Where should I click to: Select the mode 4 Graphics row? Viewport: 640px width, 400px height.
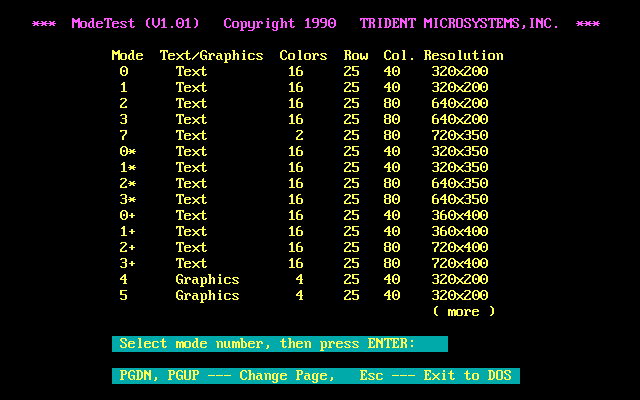coord(300,280)
